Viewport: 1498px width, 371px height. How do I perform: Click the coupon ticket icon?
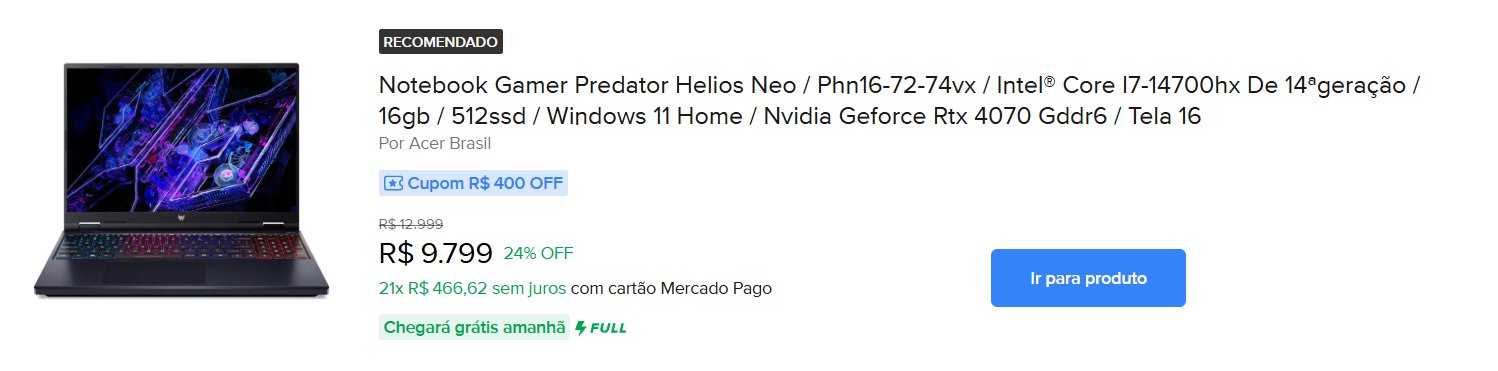click(394, 184)
